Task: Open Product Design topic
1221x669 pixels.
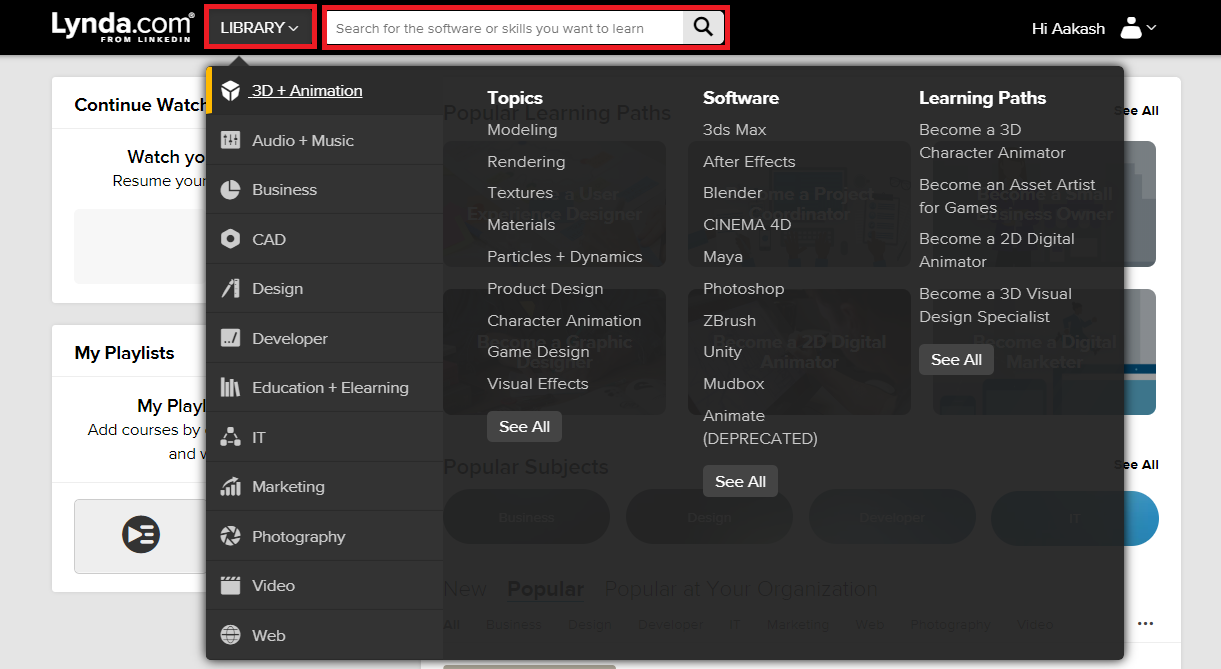Action: (x=545, y=289)
